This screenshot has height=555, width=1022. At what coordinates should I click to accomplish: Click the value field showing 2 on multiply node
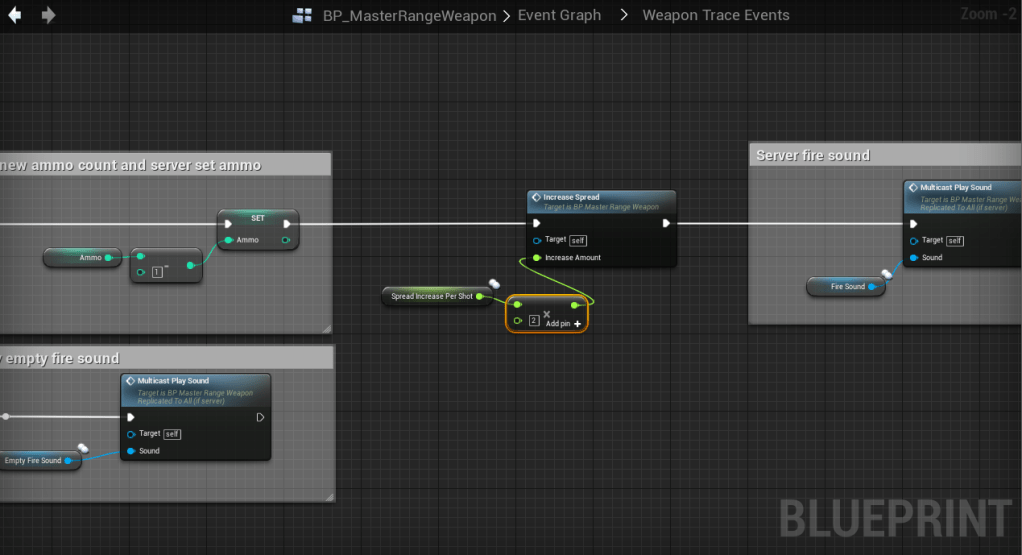point(534,321)
